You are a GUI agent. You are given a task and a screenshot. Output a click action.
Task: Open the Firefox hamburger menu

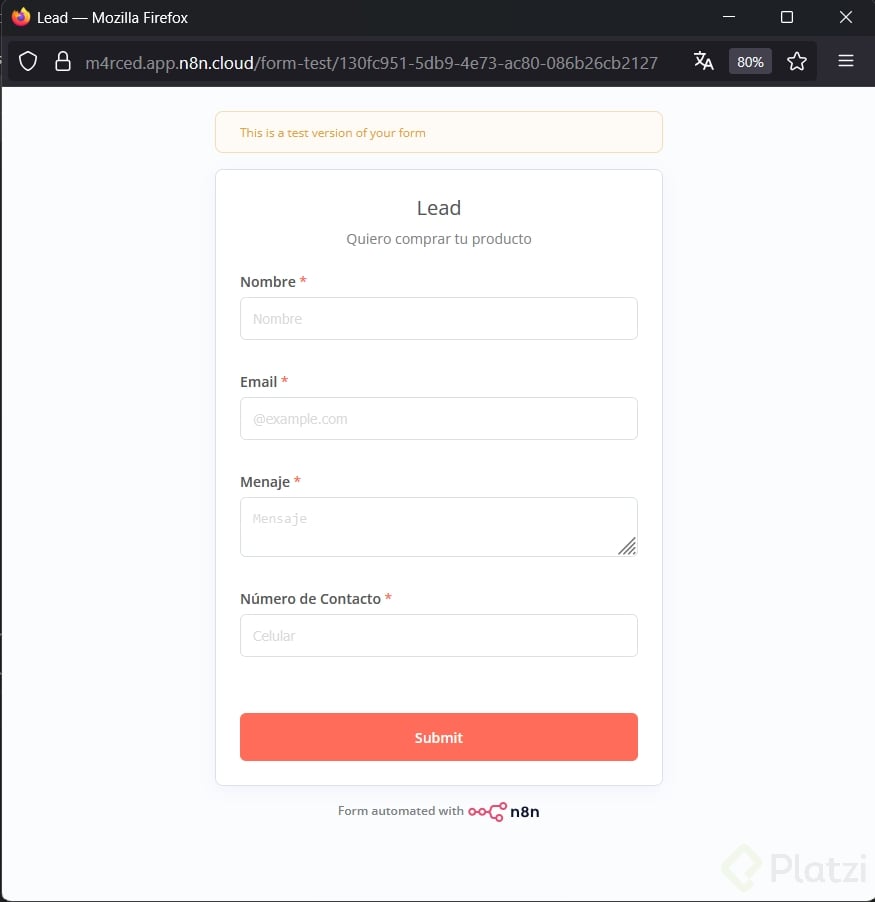pyautogui.click(x=846, y=62)
